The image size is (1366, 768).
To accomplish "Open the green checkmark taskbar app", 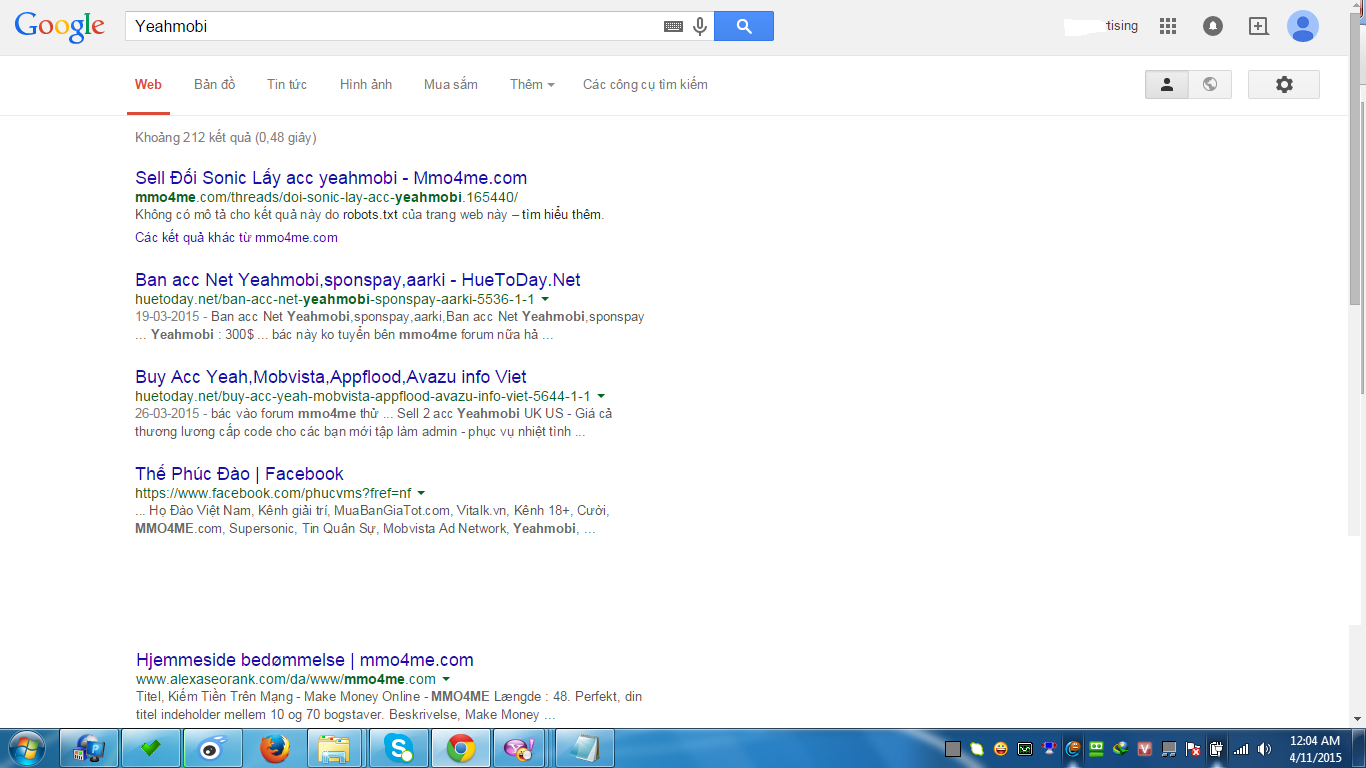I will click(151, 748).
